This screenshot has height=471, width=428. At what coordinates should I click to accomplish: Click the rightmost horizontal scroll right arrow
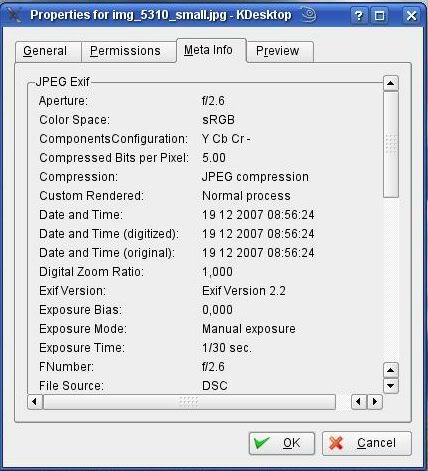[x=375, y=402]
